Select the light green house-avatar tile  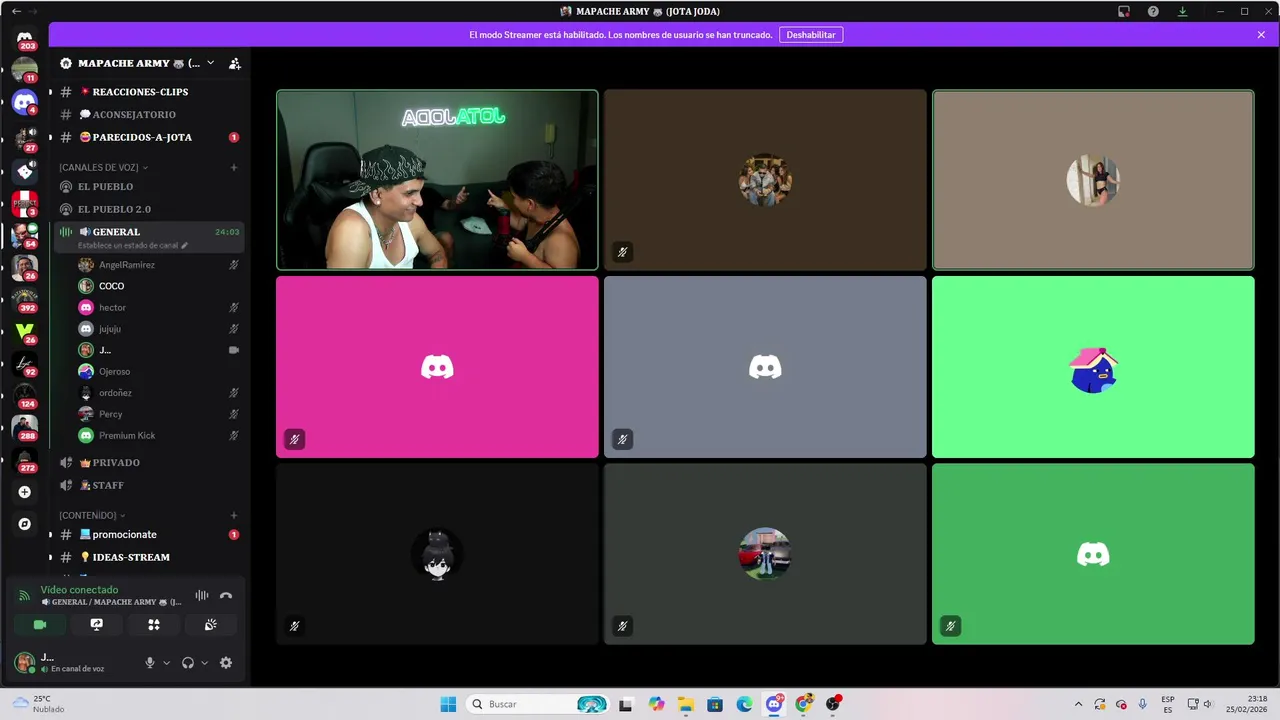[1093, 367]
